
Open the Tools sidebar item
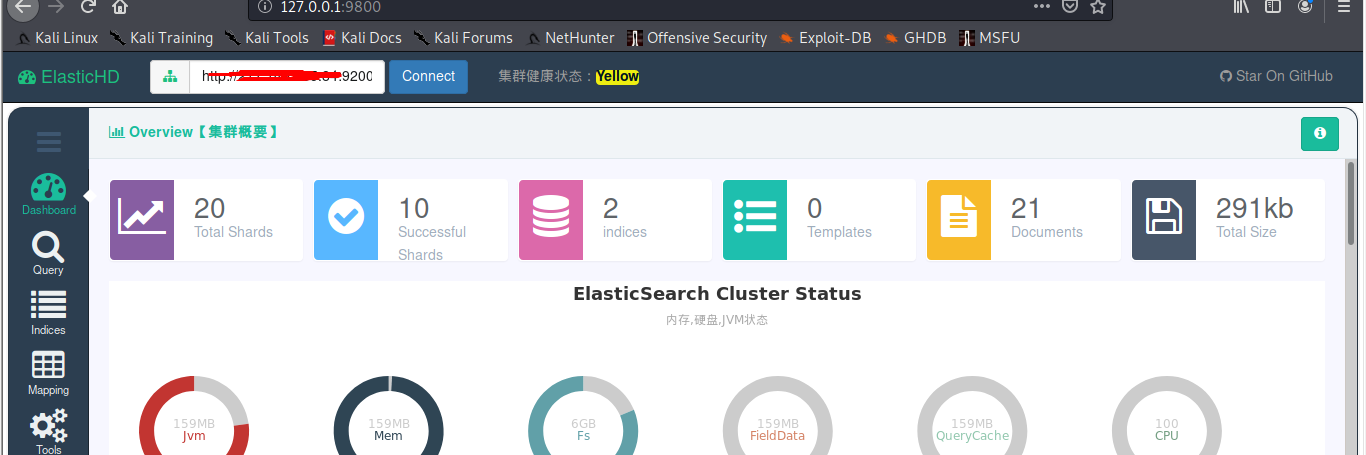pos(49,432)
